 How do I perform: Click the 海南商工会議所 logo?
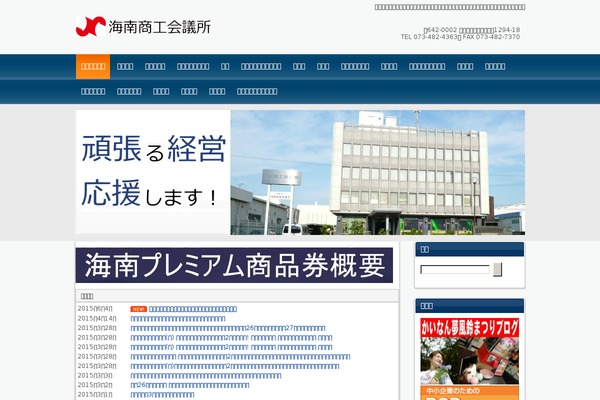[x=143, y=26]
